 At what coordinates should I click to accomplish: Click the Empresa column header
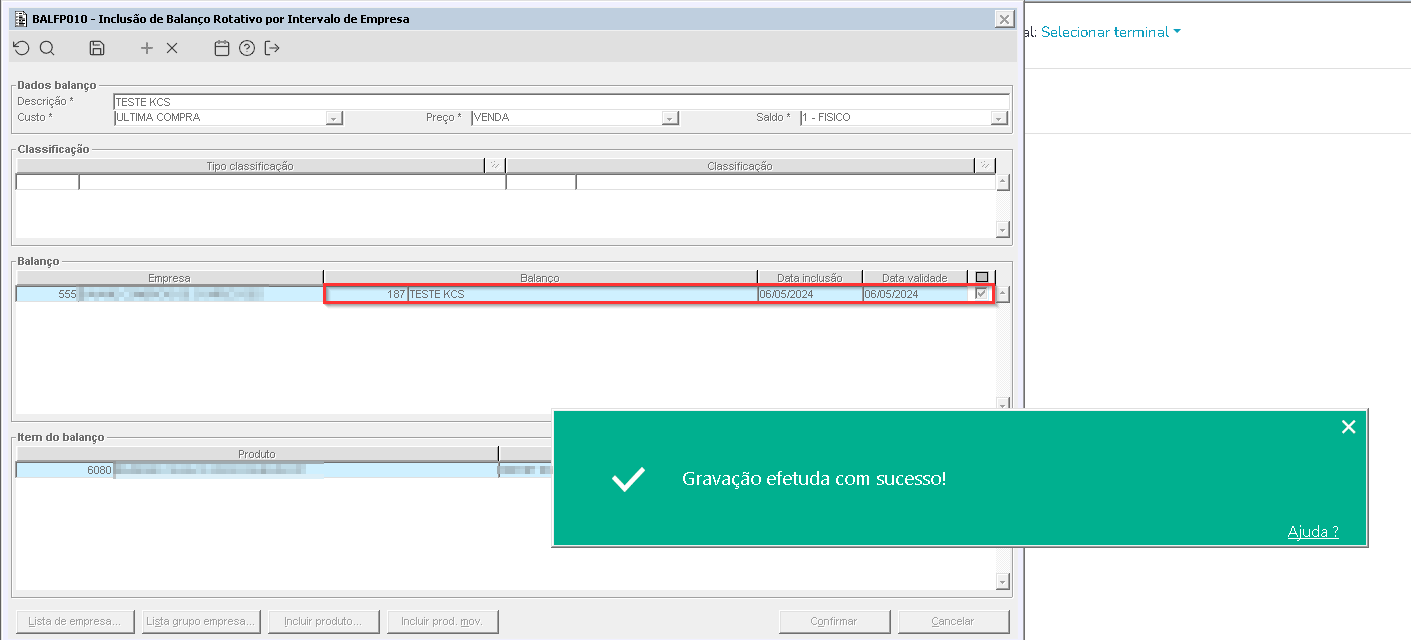click(x=169, y=278)
